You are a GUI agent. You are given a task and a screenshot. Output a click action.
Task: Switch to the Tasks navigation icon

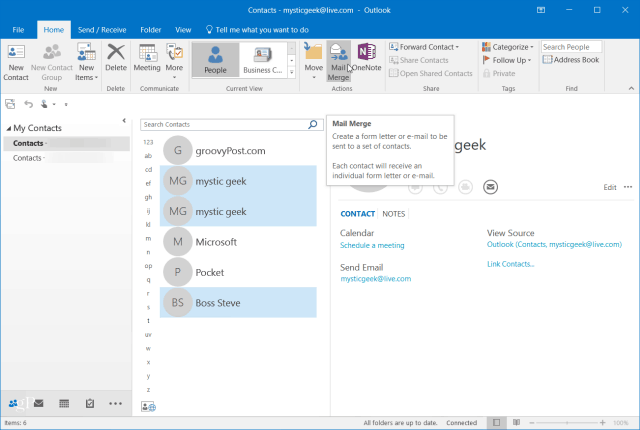pos(90,403)
